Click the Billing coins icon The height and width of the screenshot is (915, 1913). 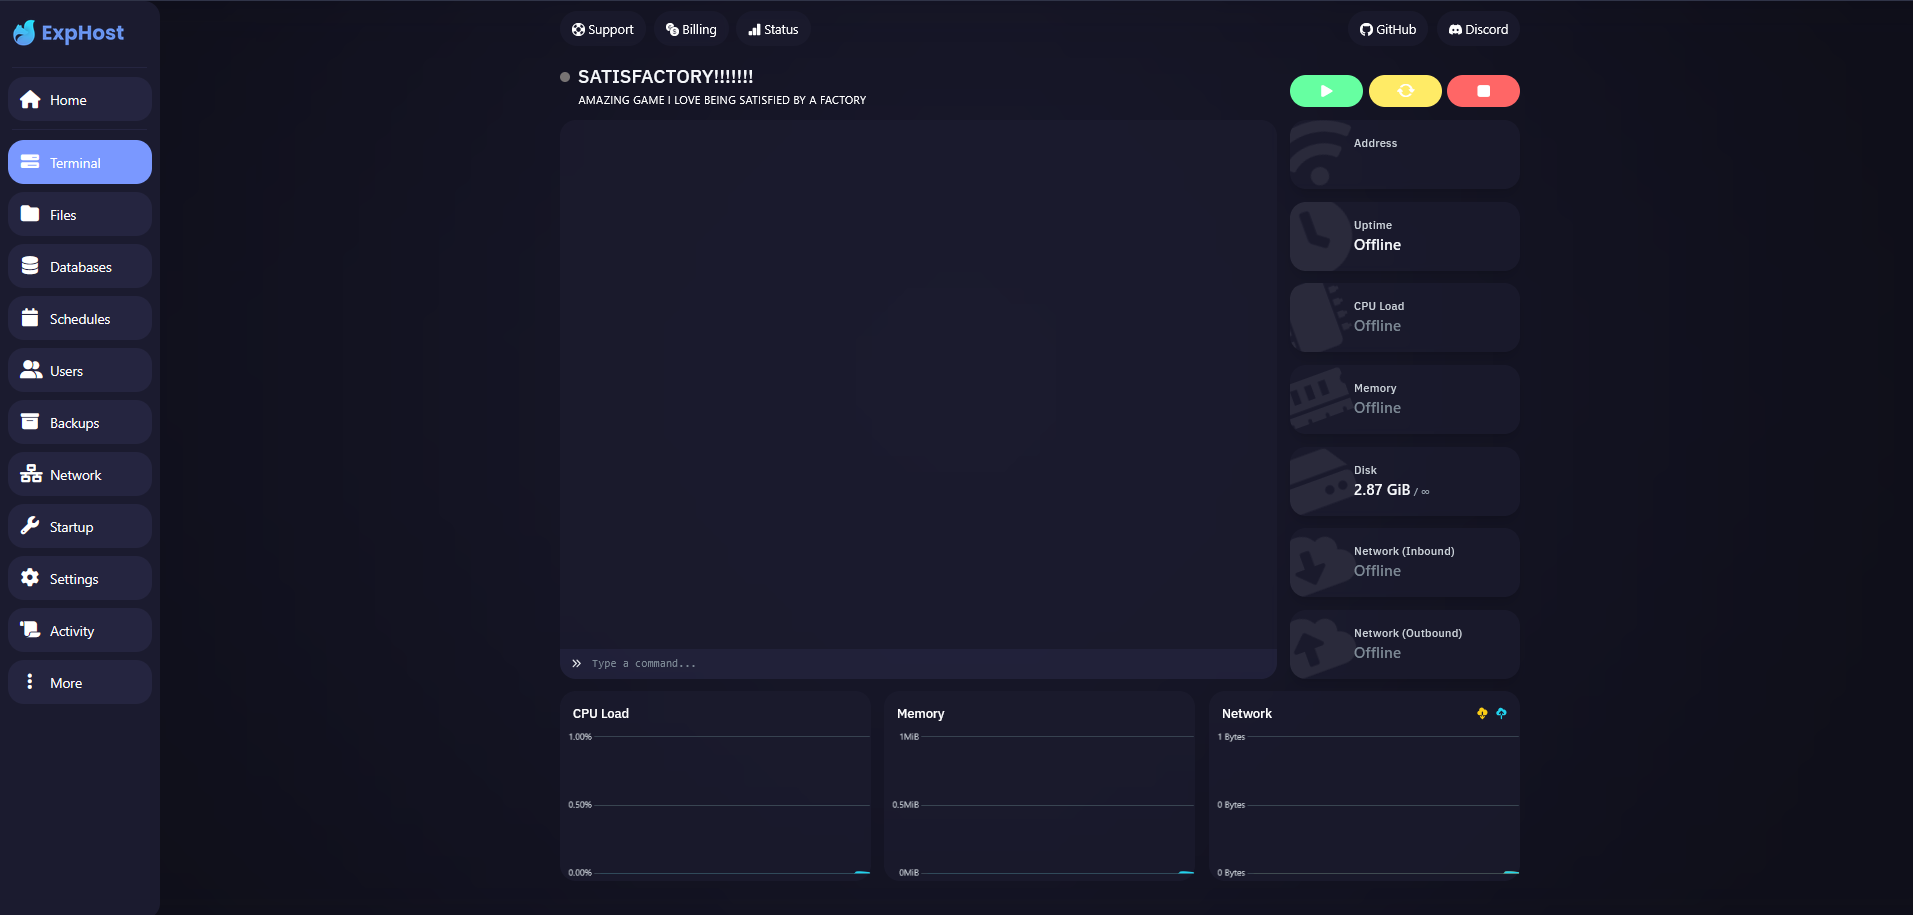[672, 29]
